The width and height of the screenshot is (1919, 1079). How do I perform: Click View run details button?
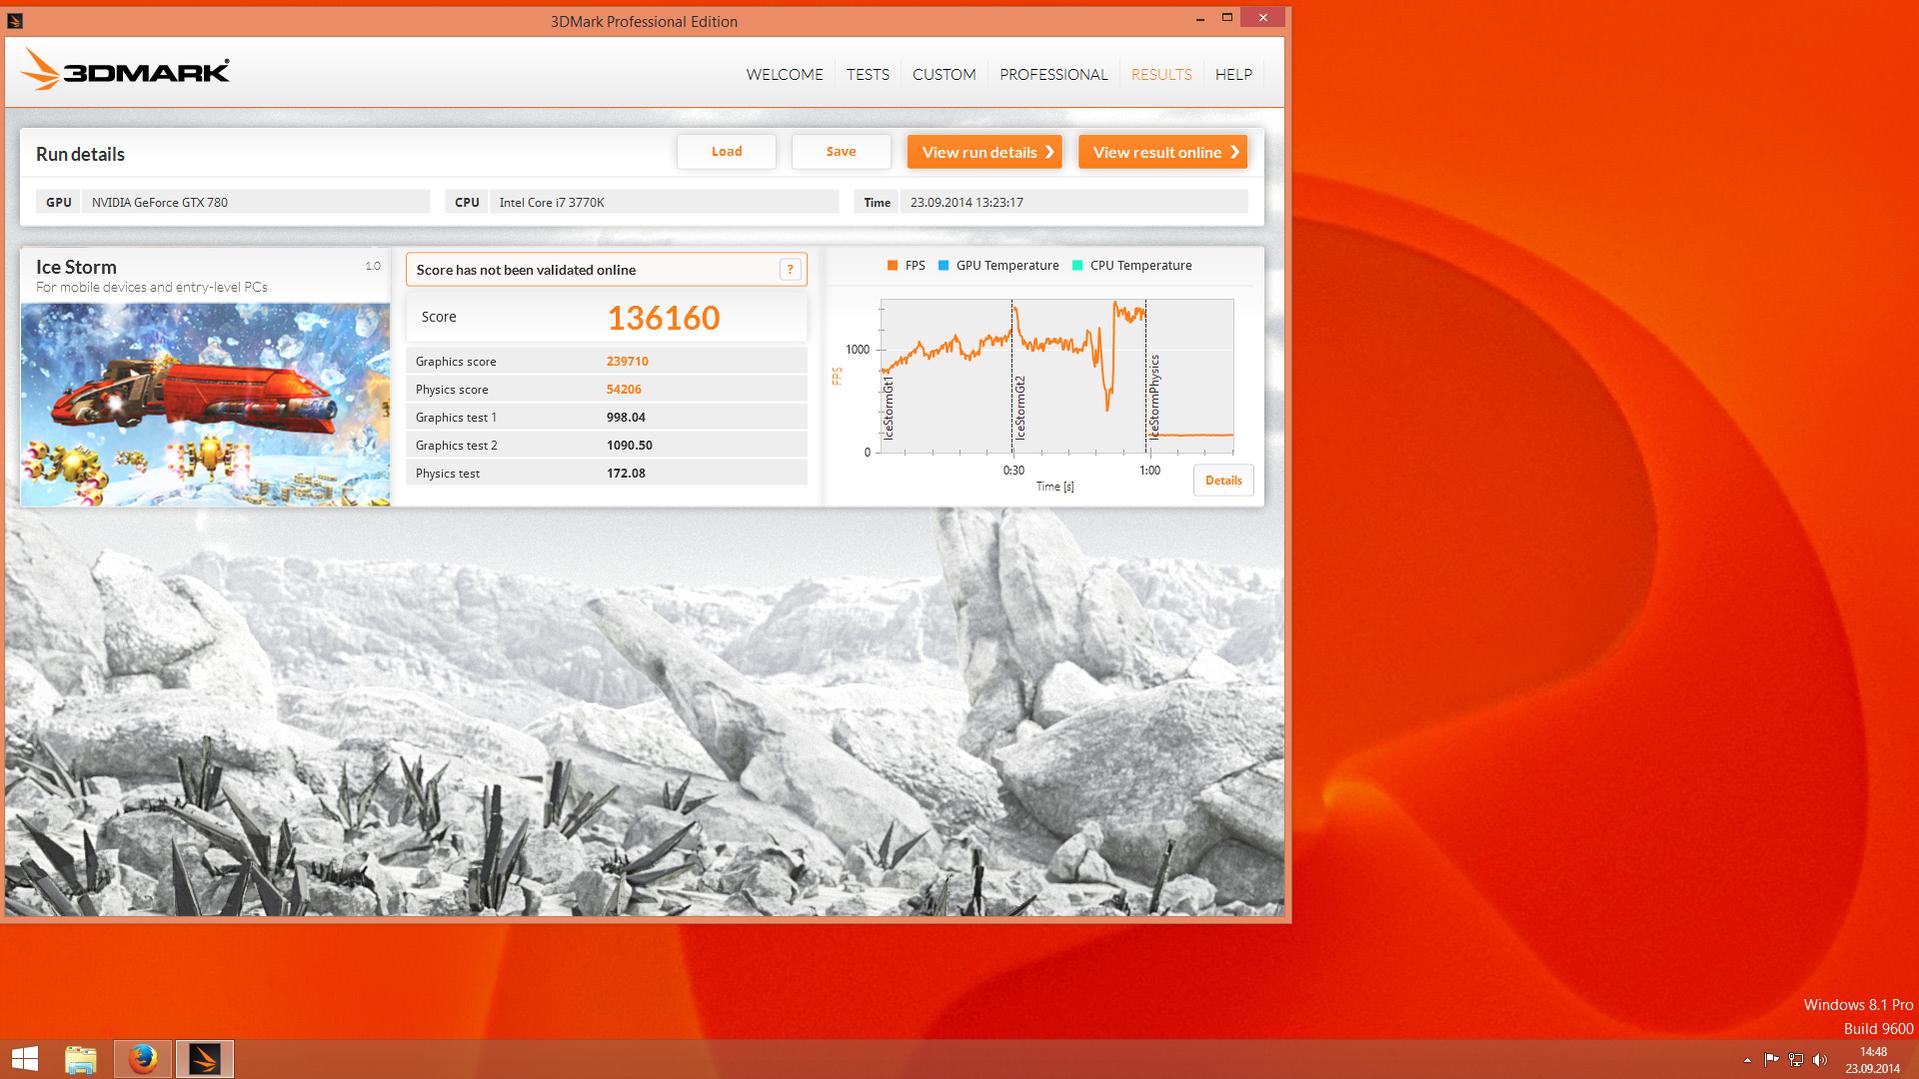pyautogui.click(x=984, y=152)
